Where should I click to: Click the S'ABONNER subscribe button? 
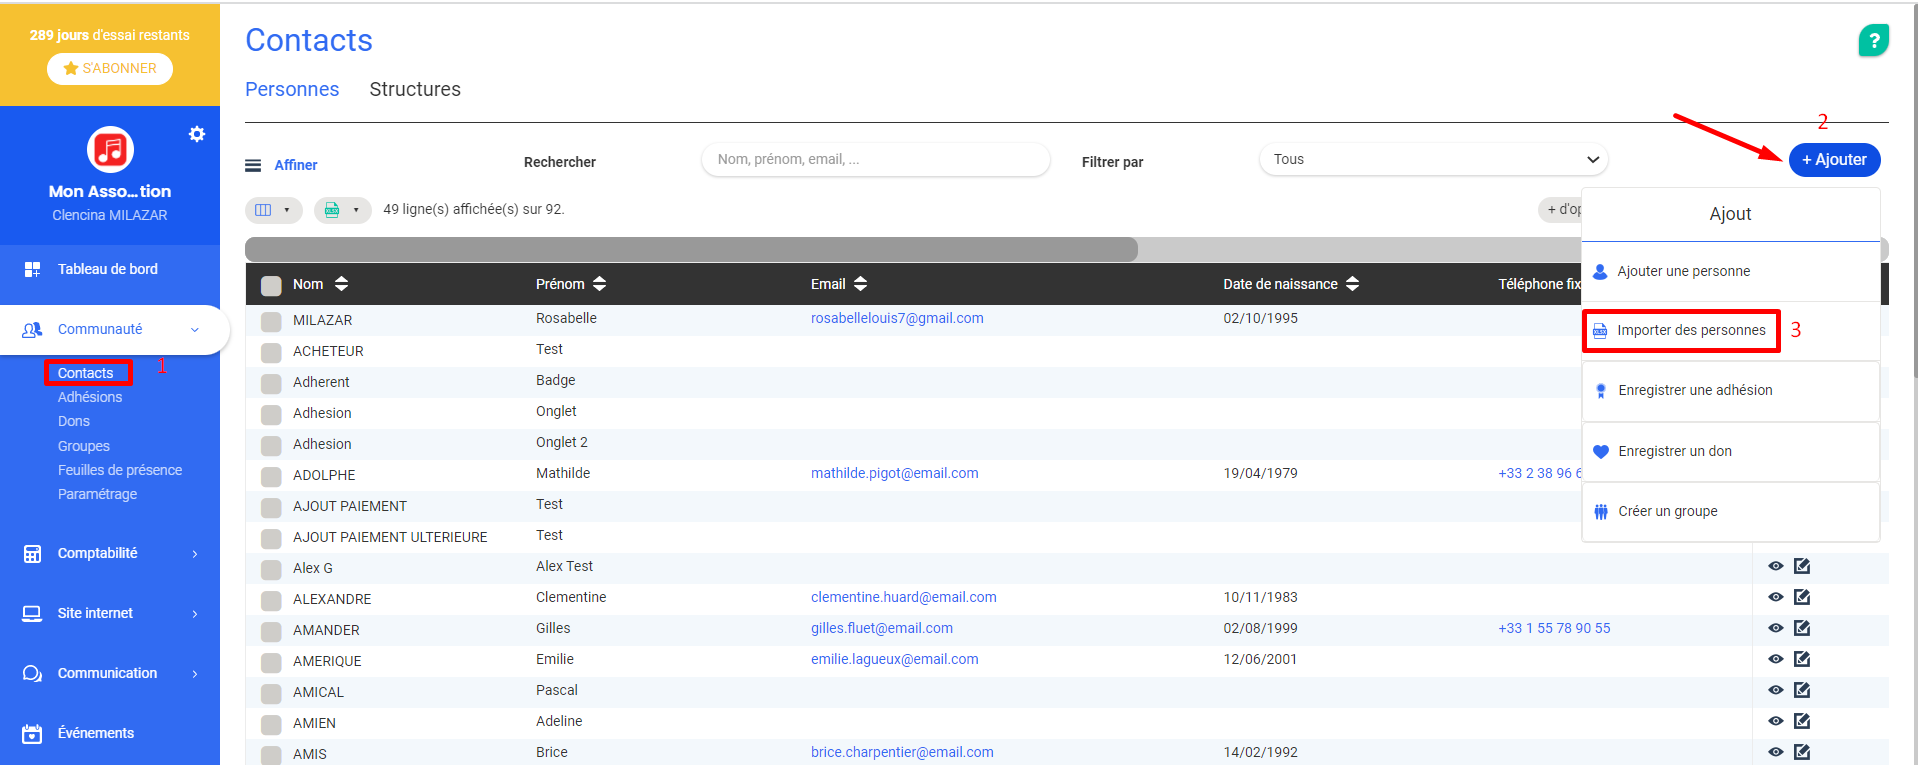(110, 68)
